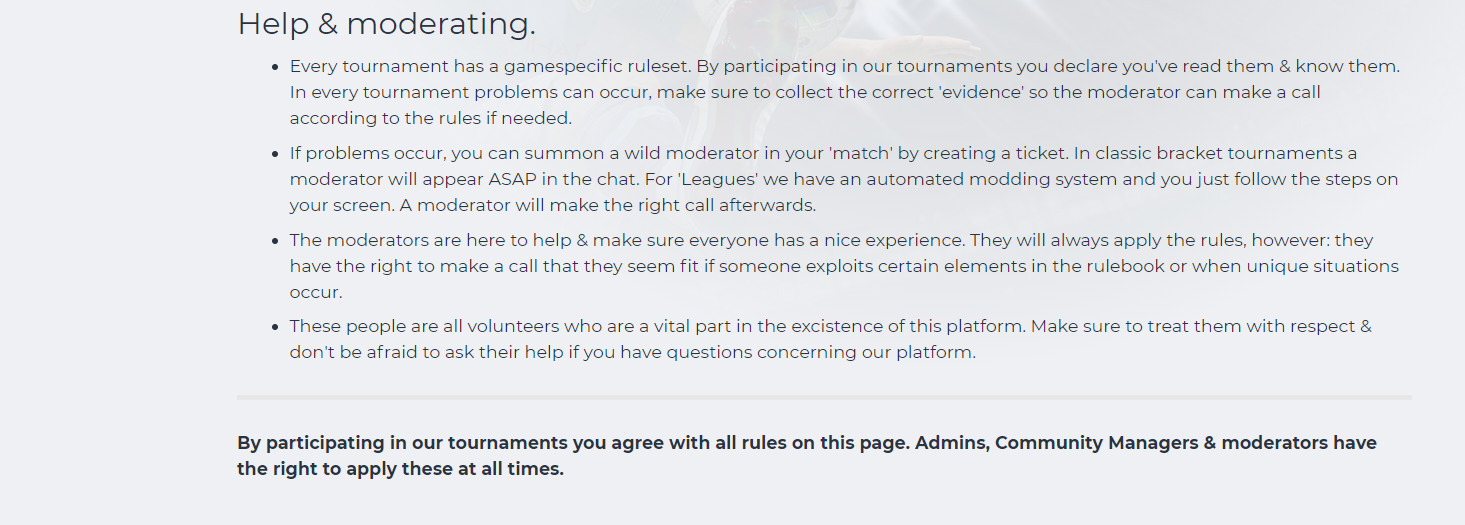Click the bullet marker before 'These people are all volunteers'
Image resolution: width=1465 pixels, height=525 pixels.
pyautogui.click(x=275, y=327)
